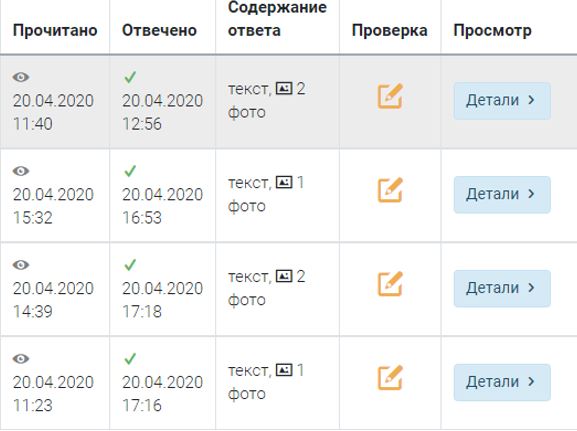The width and height of the screenshot is (577, 431).
Task: Click the photo icon in the 12:56 row
Action: pyautogui.click(x=284, y=88)
